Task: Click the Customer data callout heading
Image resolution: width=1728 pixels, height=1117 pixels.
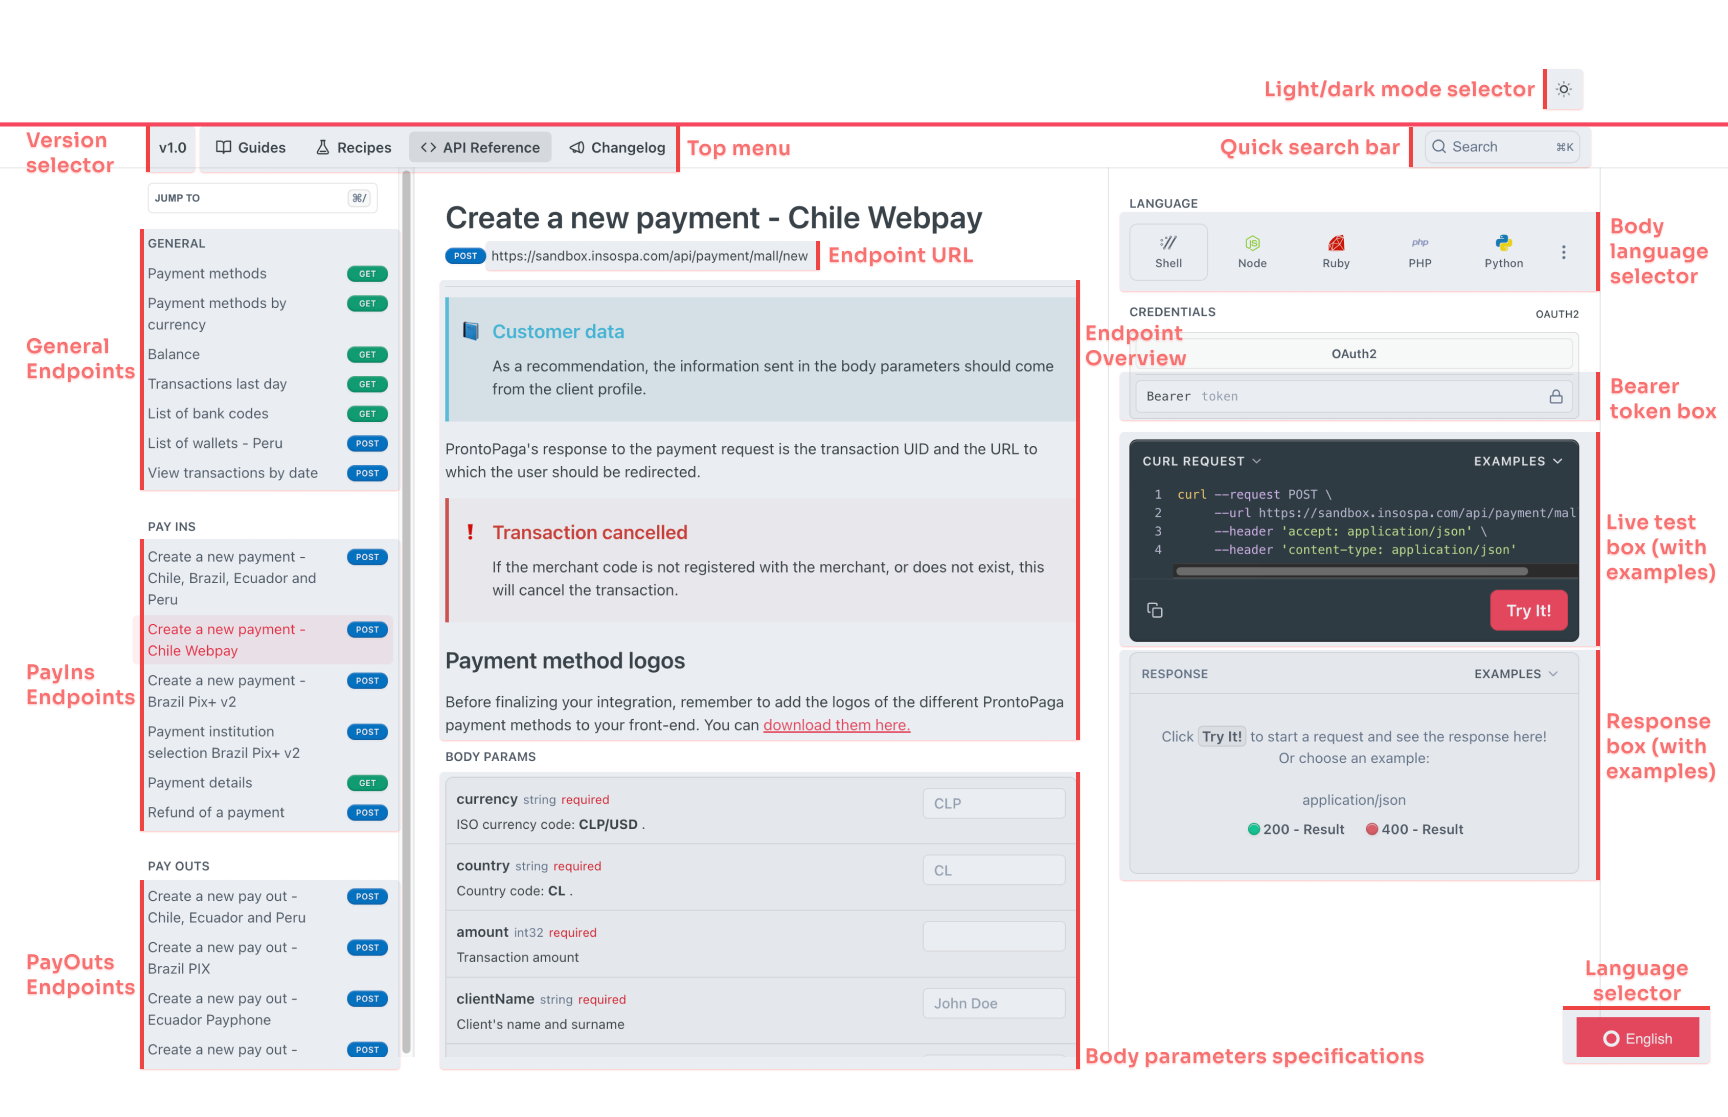Action: pos(558,332)
